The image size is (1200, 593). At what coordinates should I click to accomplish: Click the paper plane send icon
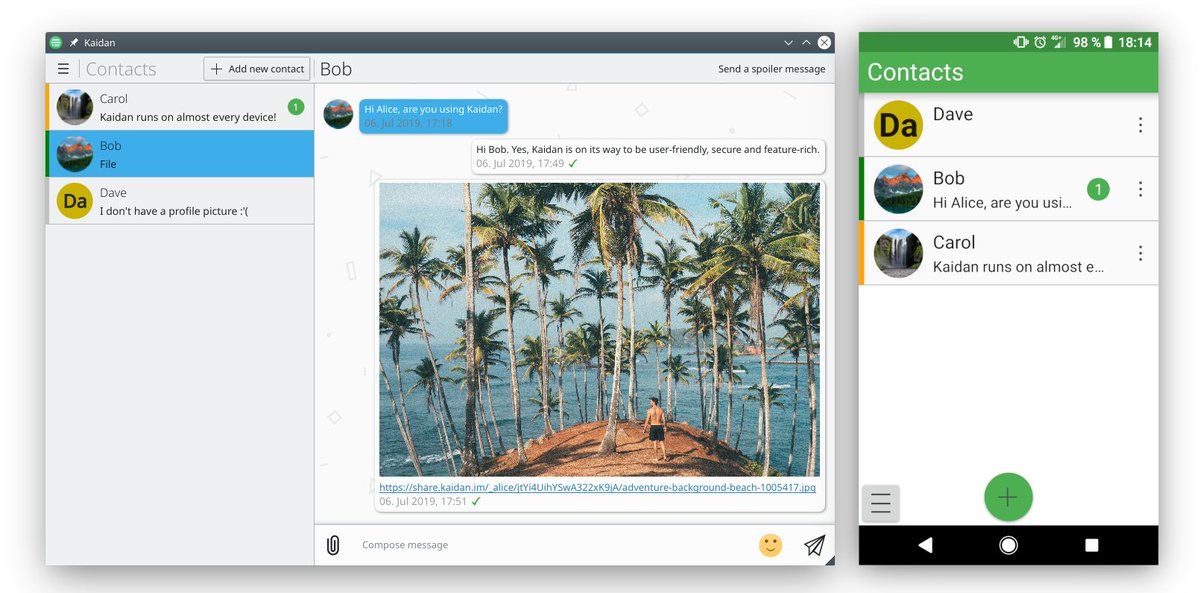[x=815, y=545]
